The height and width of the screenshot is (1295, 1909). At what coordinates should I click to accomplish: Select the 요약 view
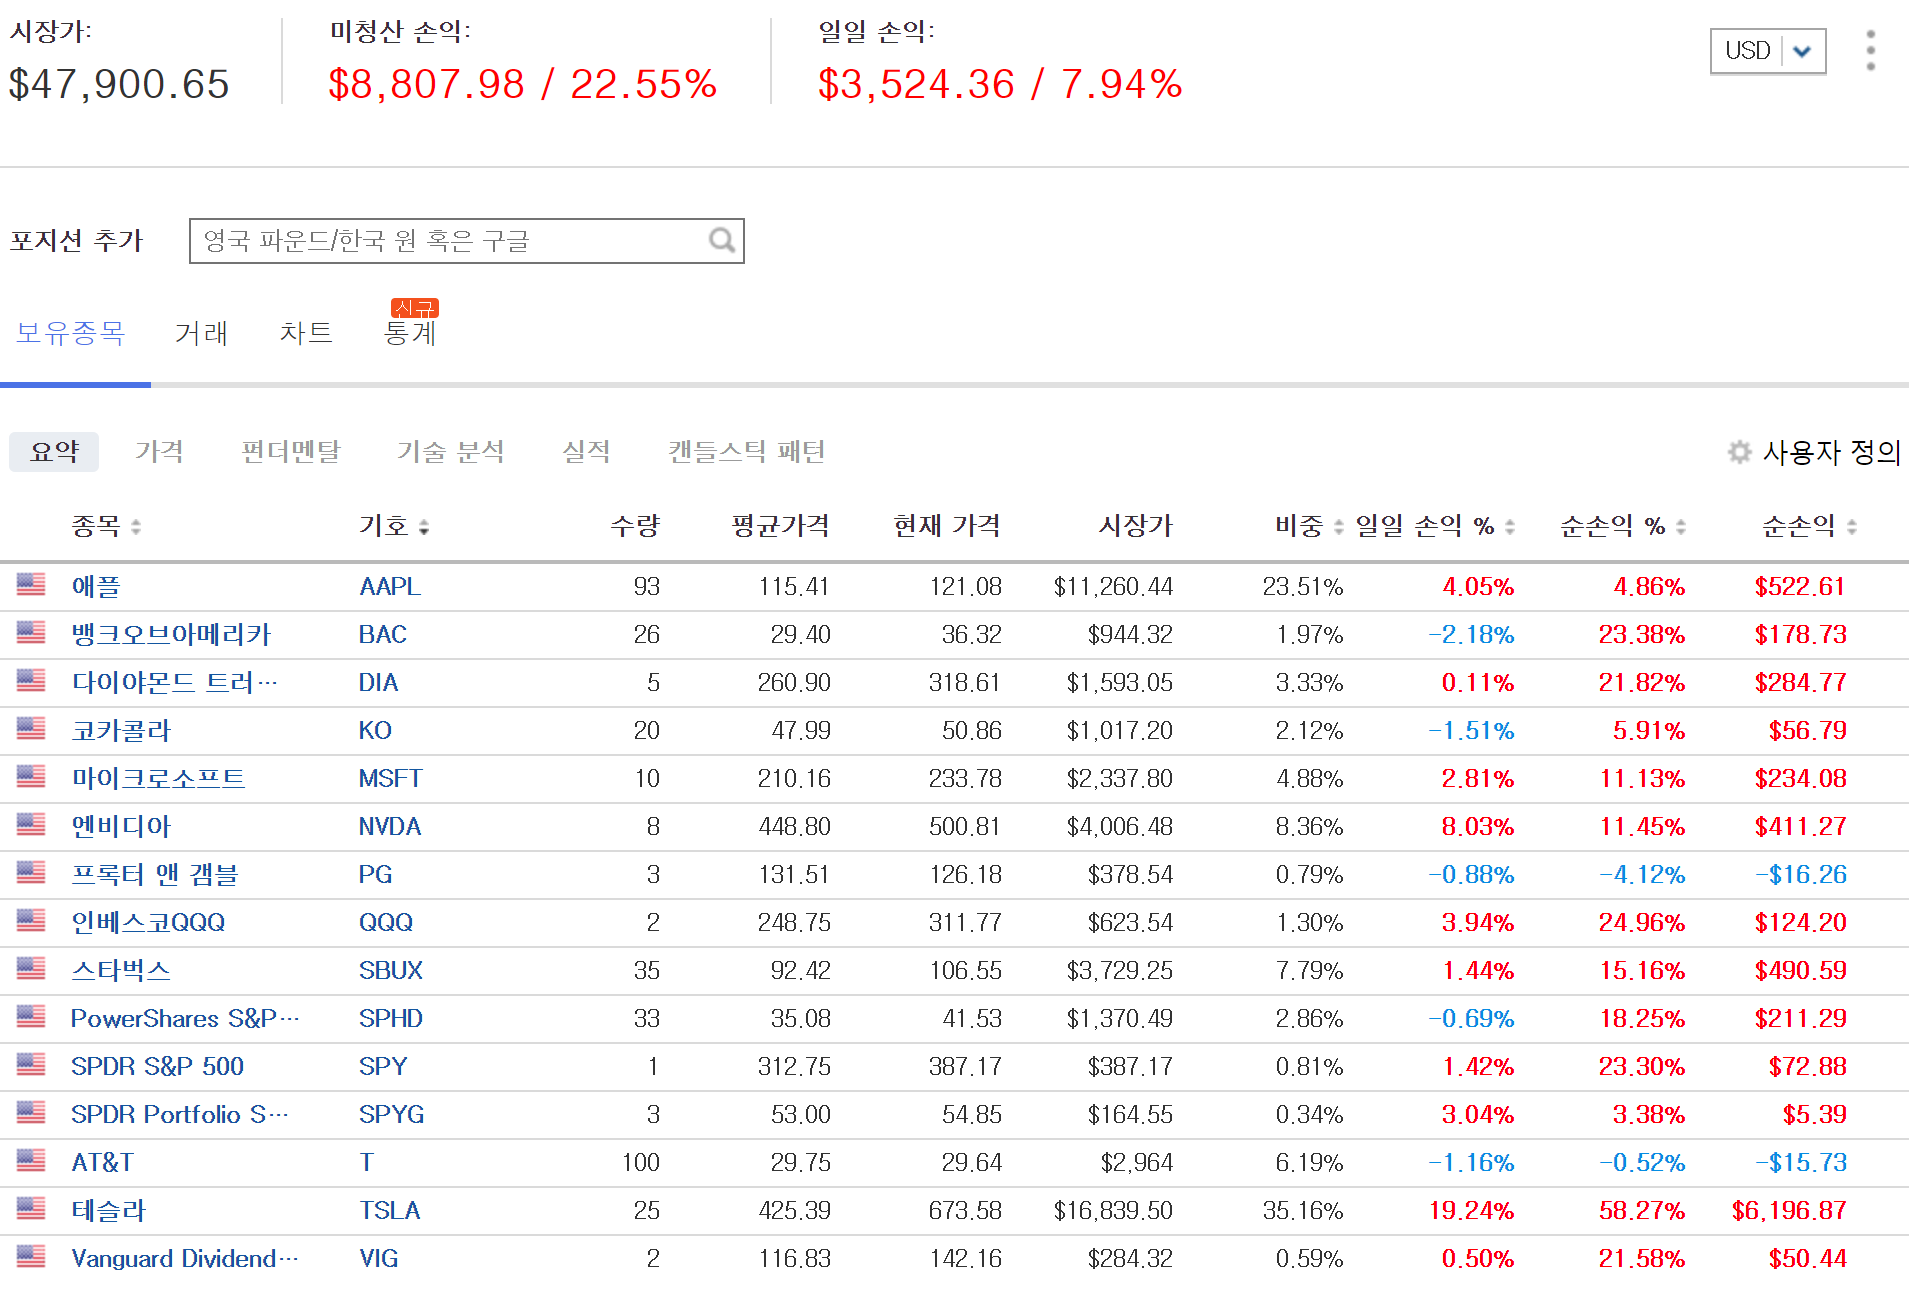click(x=54, y=452)
